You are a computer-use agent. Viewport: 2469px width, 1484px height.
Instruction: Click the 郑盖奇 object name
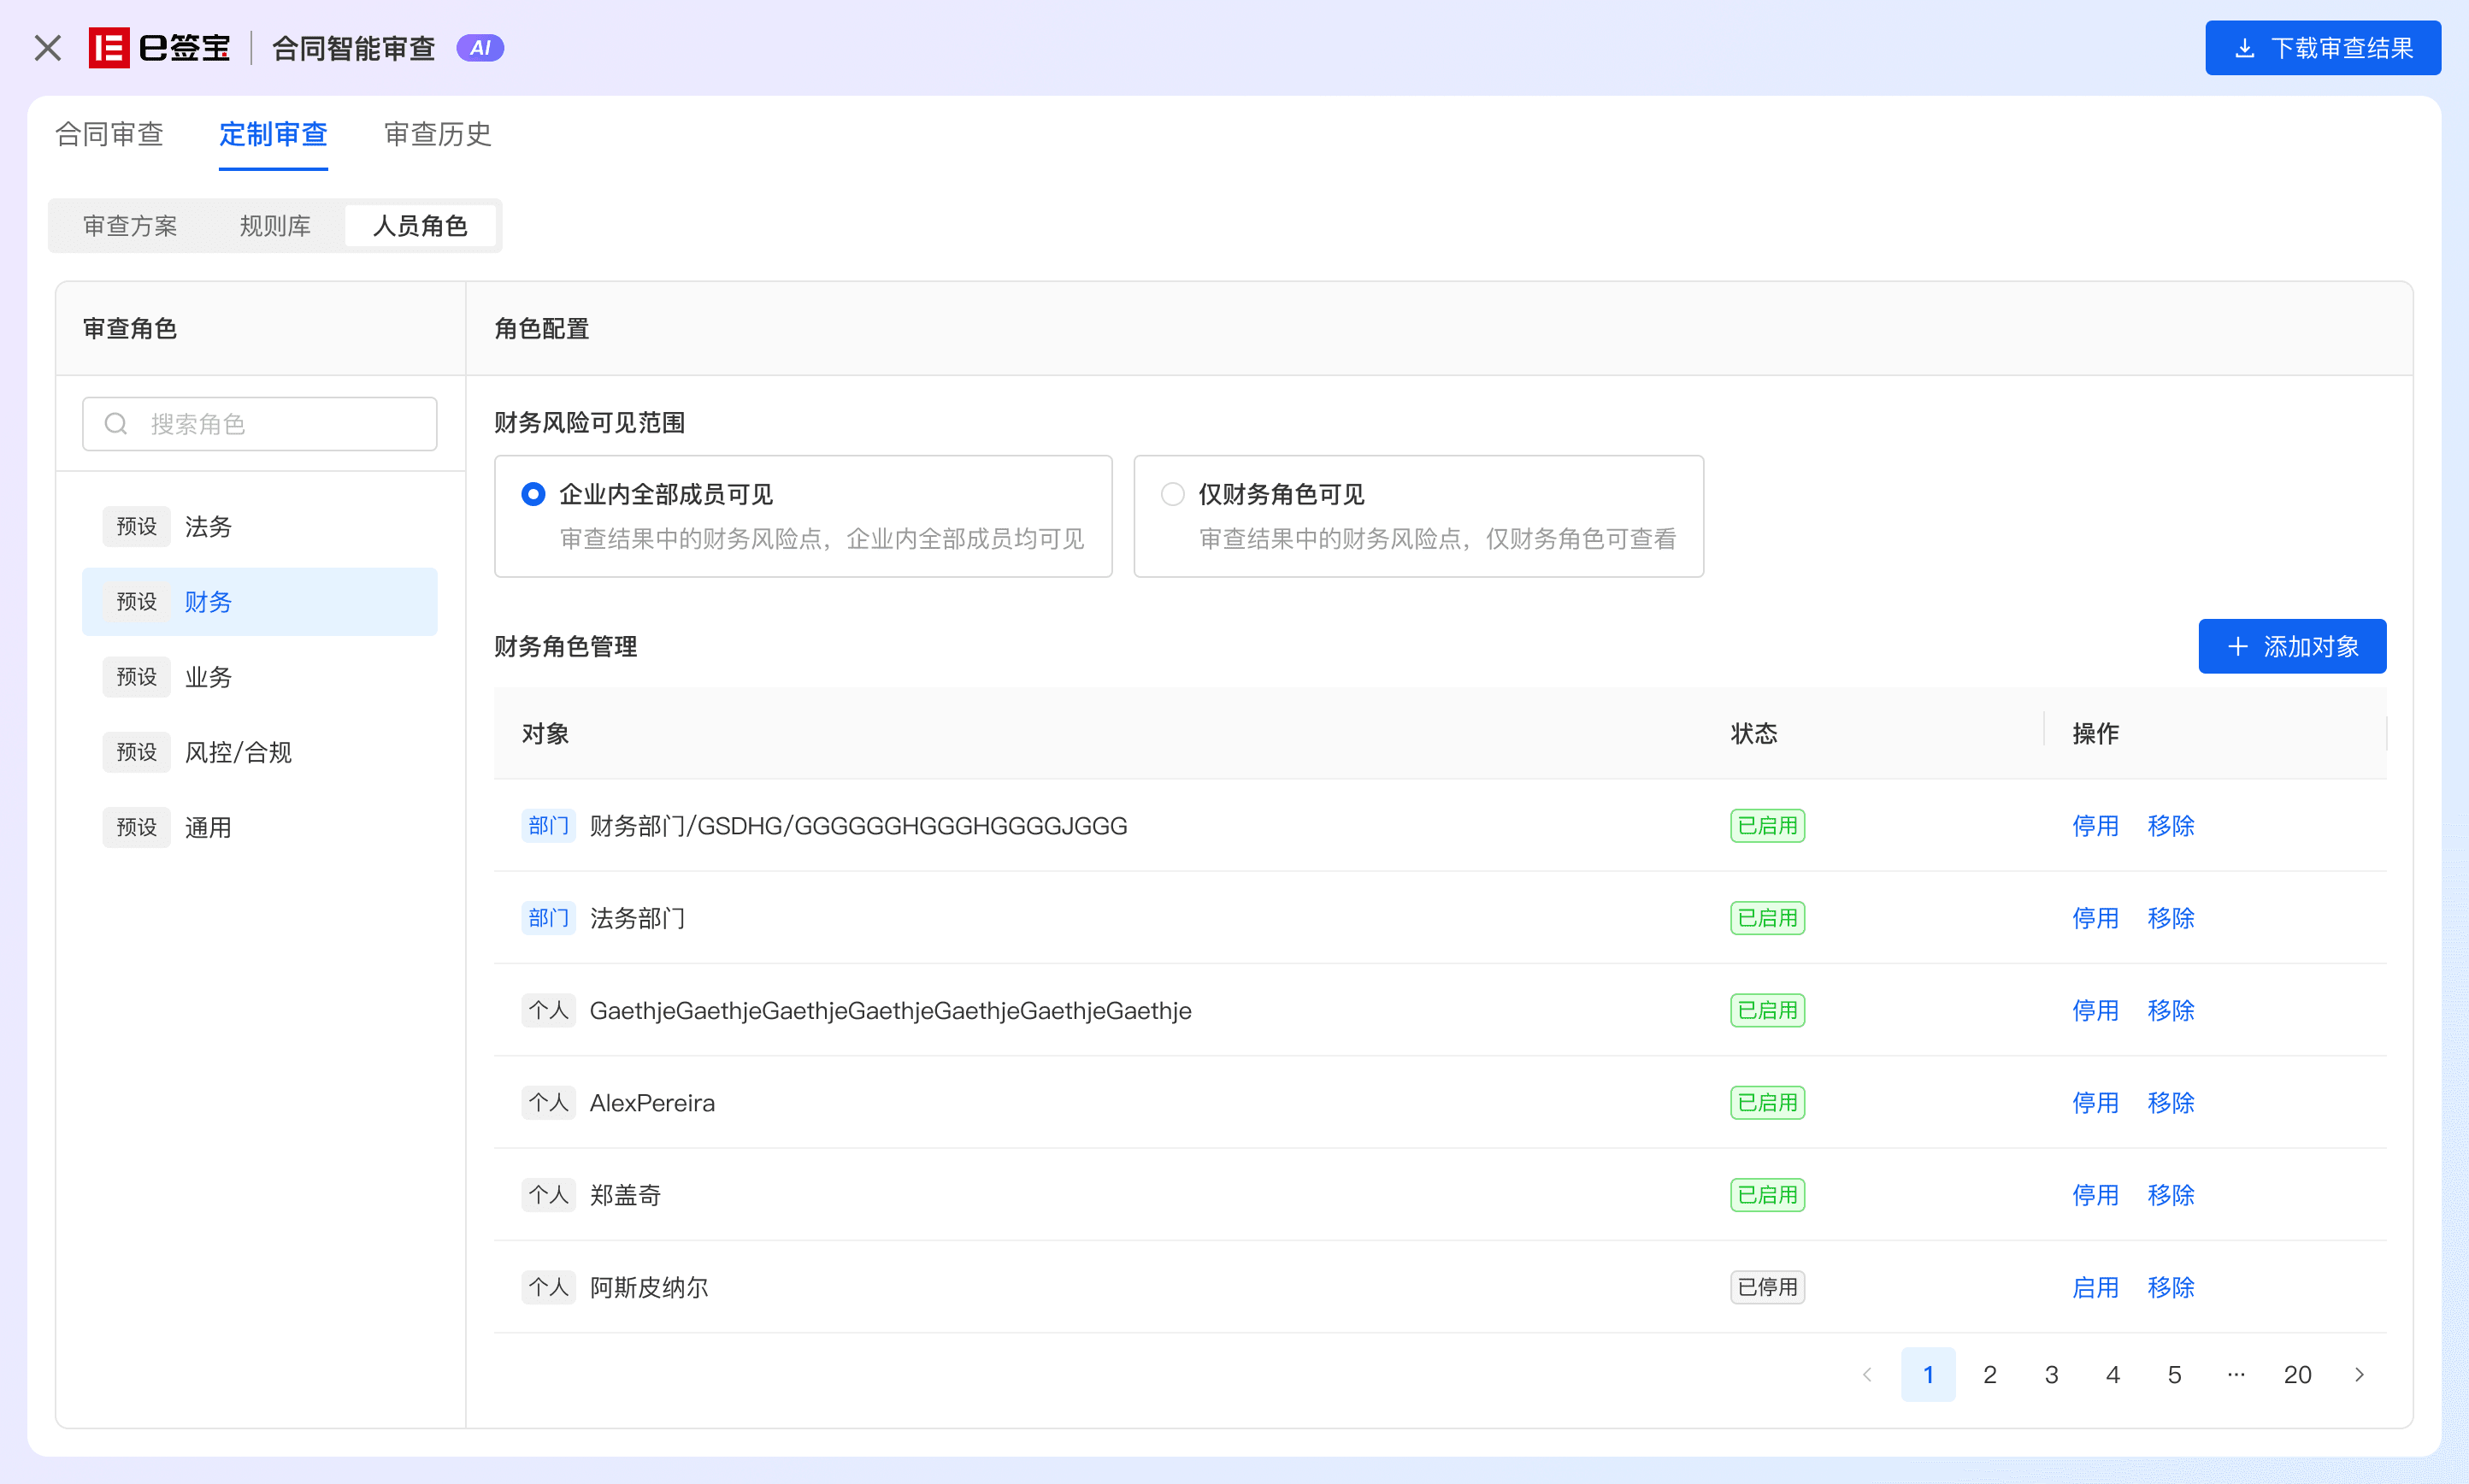point(625,1195)
